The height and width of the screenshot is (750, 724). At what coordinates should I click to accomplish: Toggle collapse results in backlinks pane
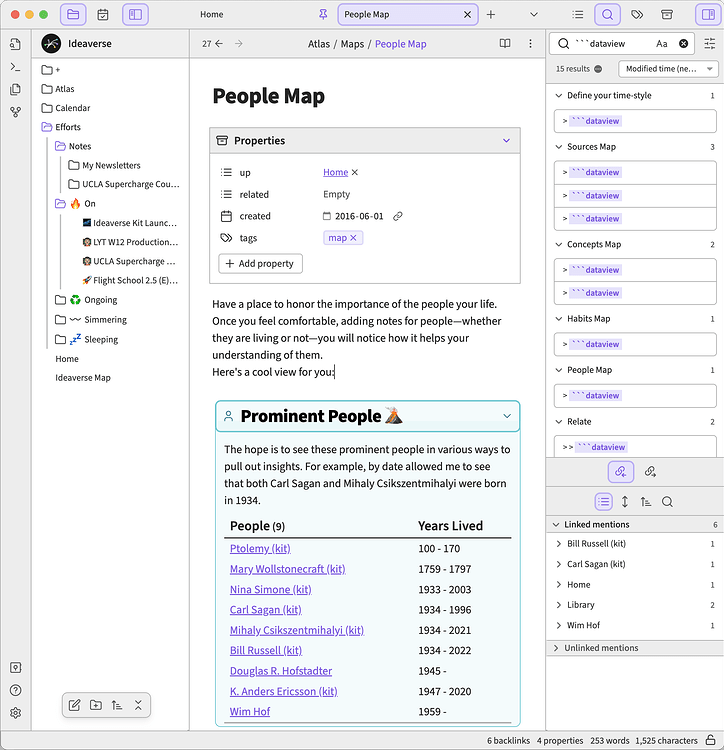pos(603,502)
